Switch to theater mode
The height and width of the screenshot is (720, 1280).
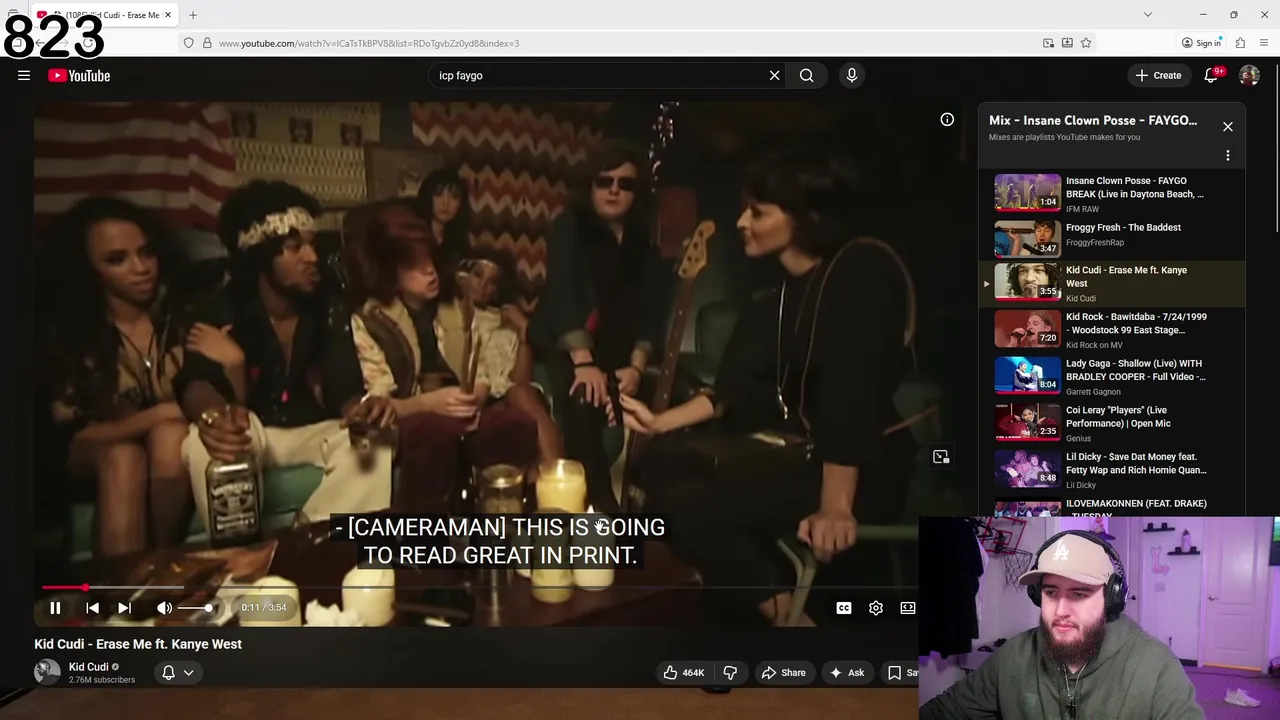click(x=908, y=607)
